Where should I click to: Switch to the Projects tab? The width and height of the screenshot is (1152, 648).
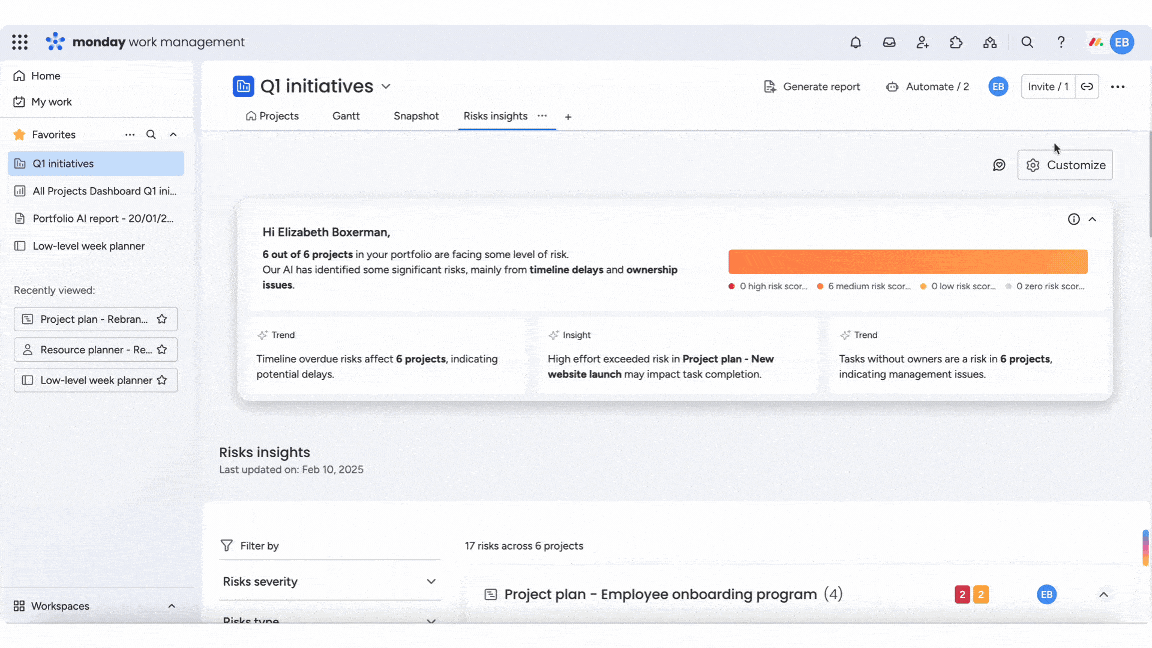(272, 116)
